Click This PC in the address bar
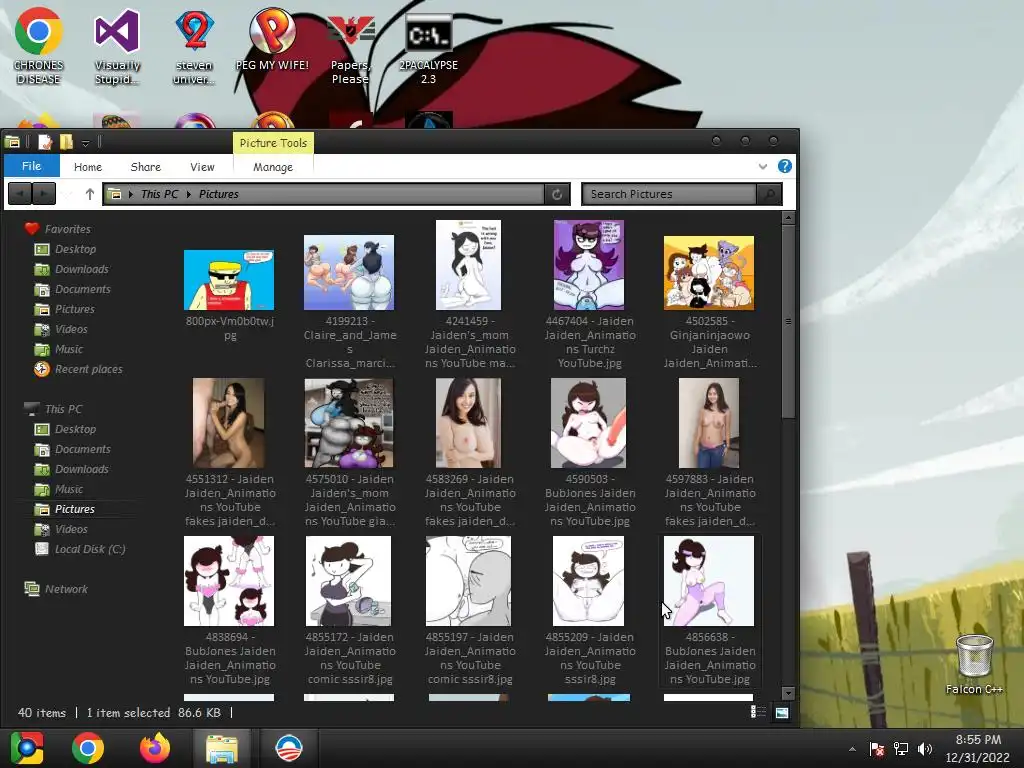Screen dimensions: 1024x768 (159, 194)
